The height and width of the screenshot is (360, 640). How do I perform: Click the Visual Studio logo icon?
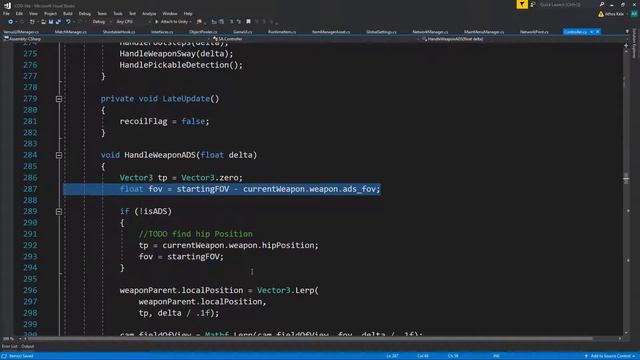(x=7, y=5)
